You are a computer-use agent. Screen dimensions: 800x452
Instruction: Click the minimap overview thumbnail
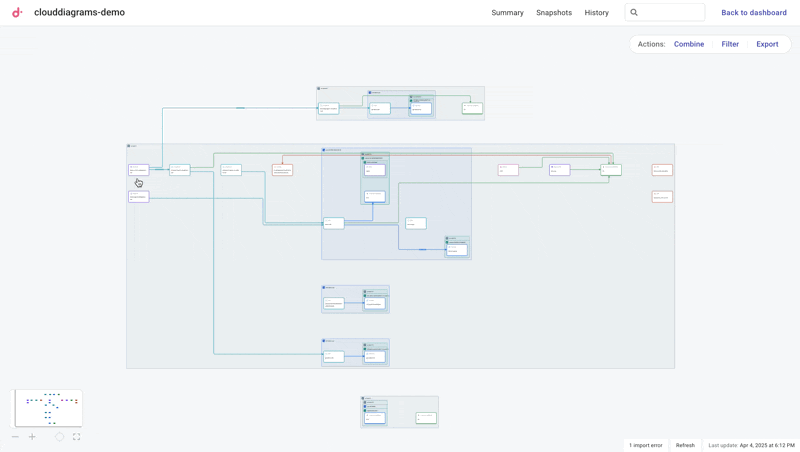point(47,408)
